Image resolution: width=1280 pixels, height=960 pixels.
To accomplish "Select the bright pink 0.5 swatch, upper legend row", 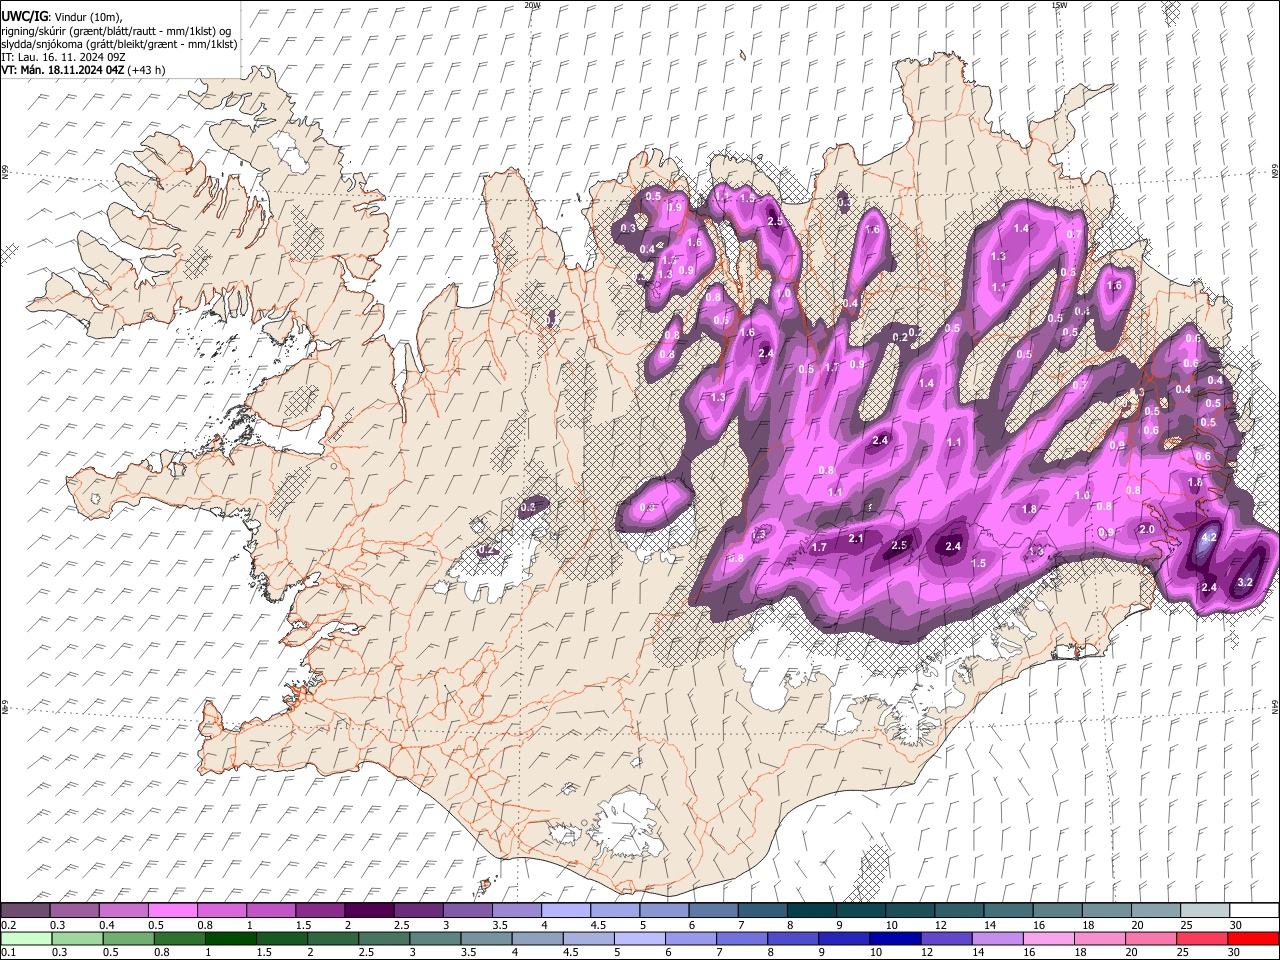I will tap(172, 910).
